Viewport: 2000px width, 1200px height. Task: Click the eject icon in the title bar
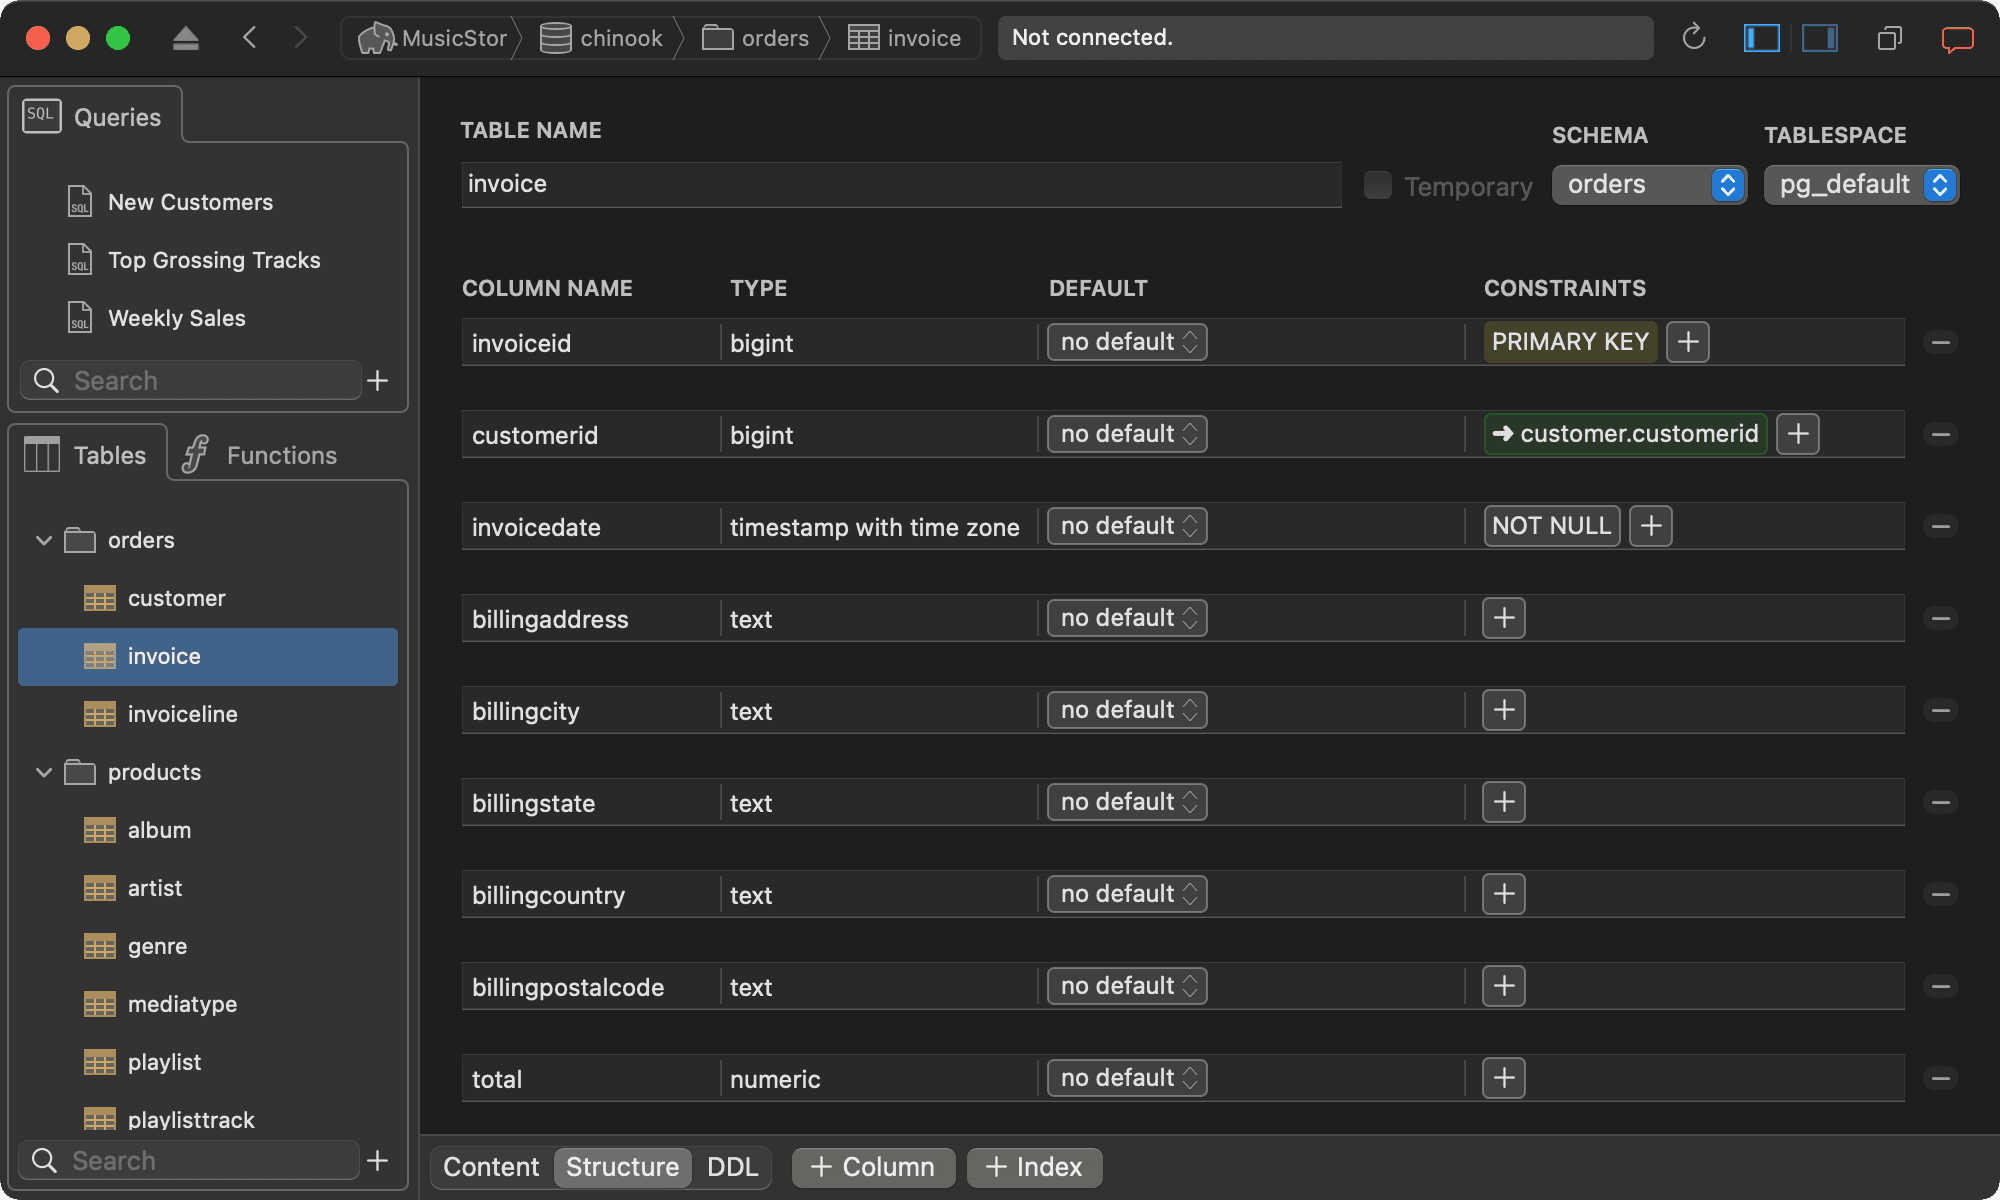coord(185,37)
